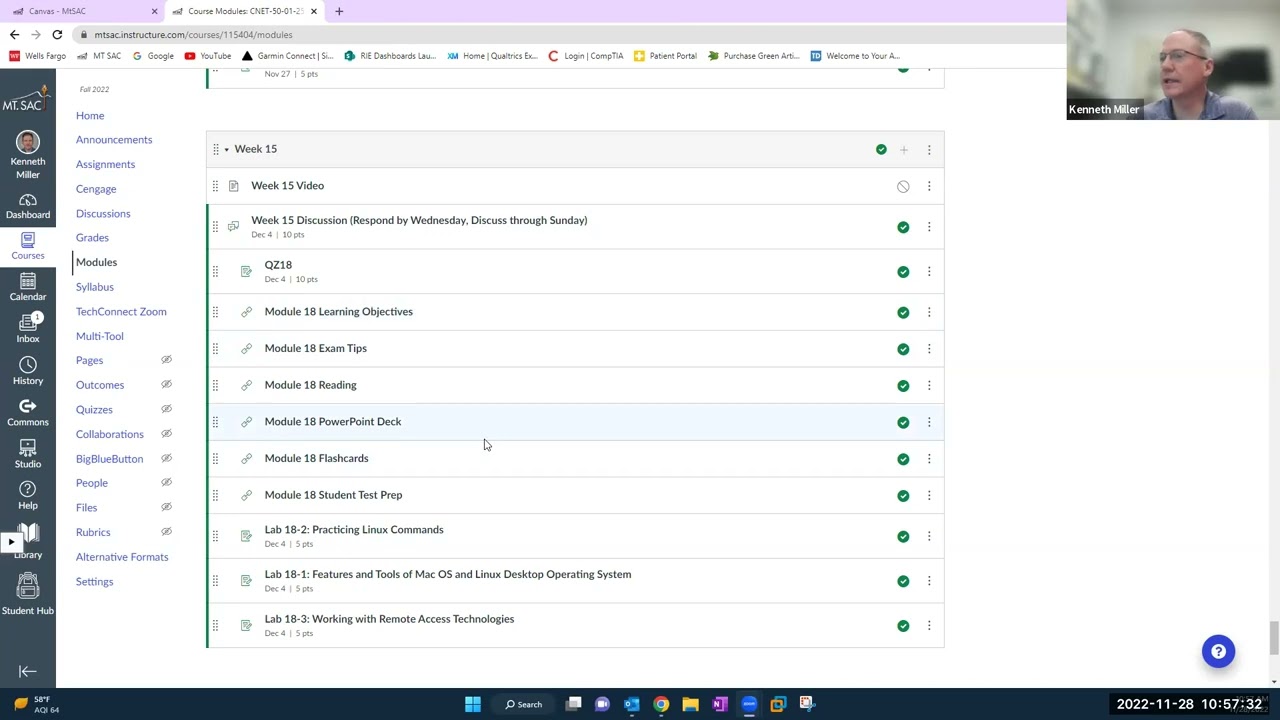The image size is (1280, 720).
Task: Open Grades in course menu
Action: click(92, 238)
